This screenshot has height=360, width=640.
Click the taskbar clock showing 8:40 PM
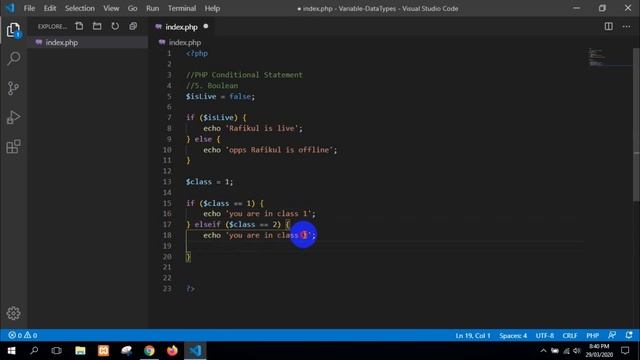(x=599, y=351)
